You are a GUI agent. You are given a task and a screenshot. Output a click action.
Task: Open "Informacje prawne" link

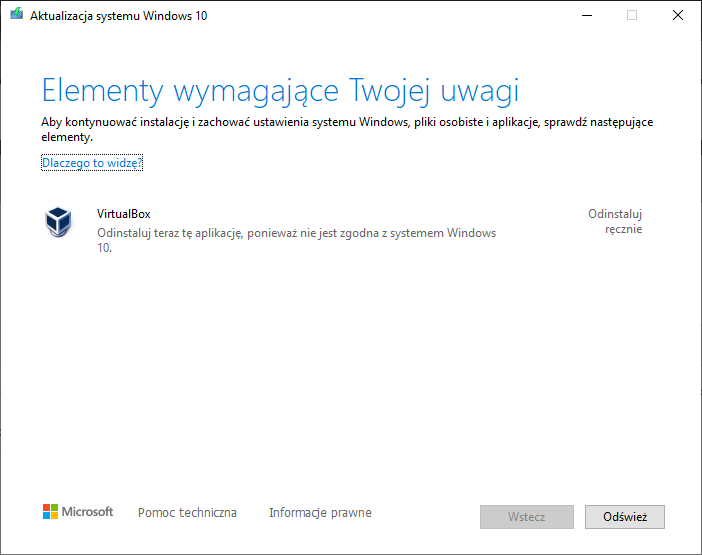pyautogui.click(x=320, y=512)
